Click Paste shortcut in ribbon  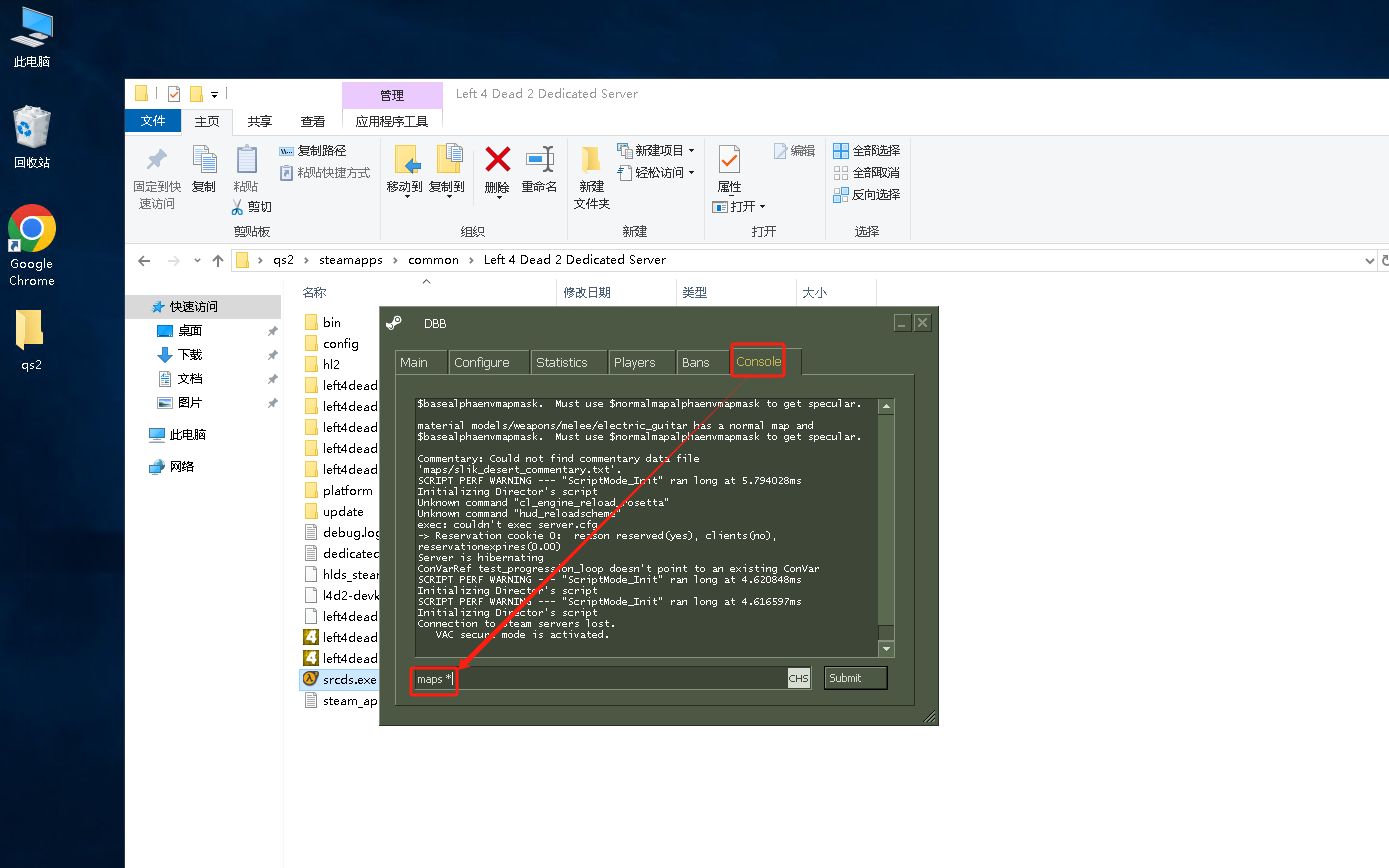point(325,173)
